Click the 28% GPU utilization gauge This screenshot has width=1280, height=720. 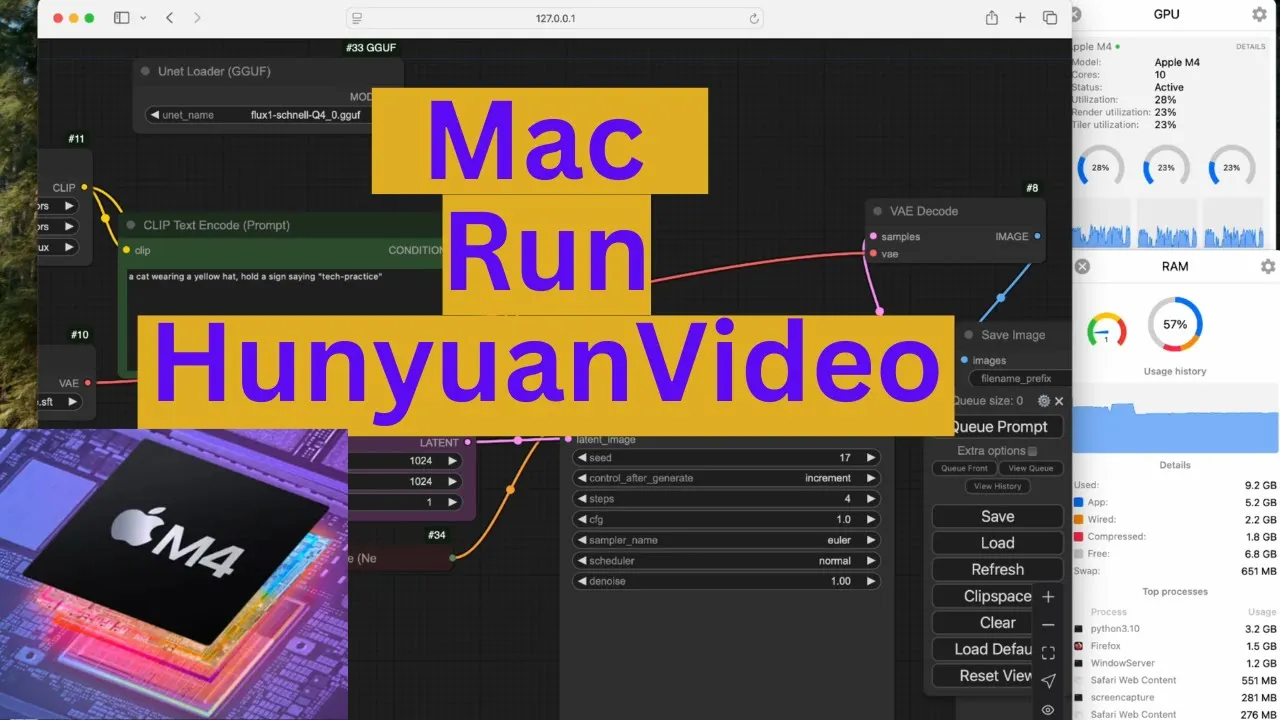pos(1101,168)
